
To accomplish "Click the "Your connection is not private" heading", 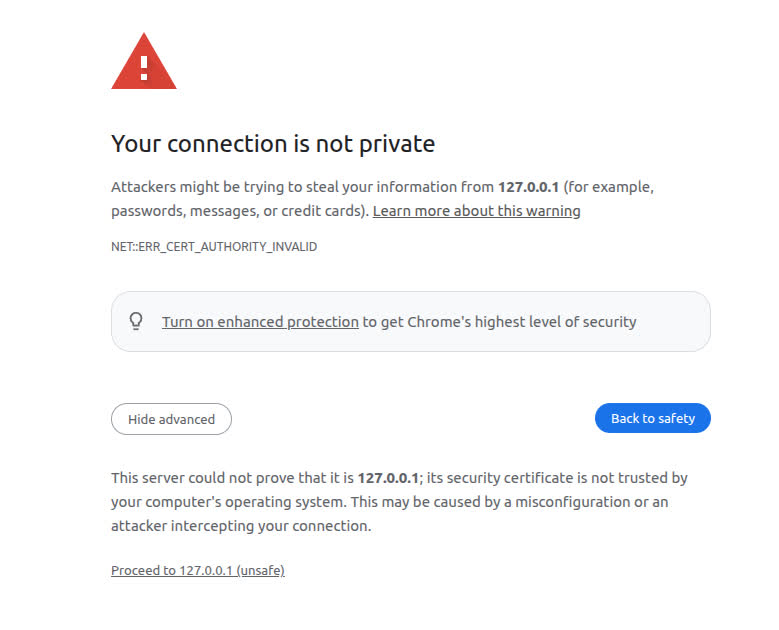I will click(x=273, y=144).
